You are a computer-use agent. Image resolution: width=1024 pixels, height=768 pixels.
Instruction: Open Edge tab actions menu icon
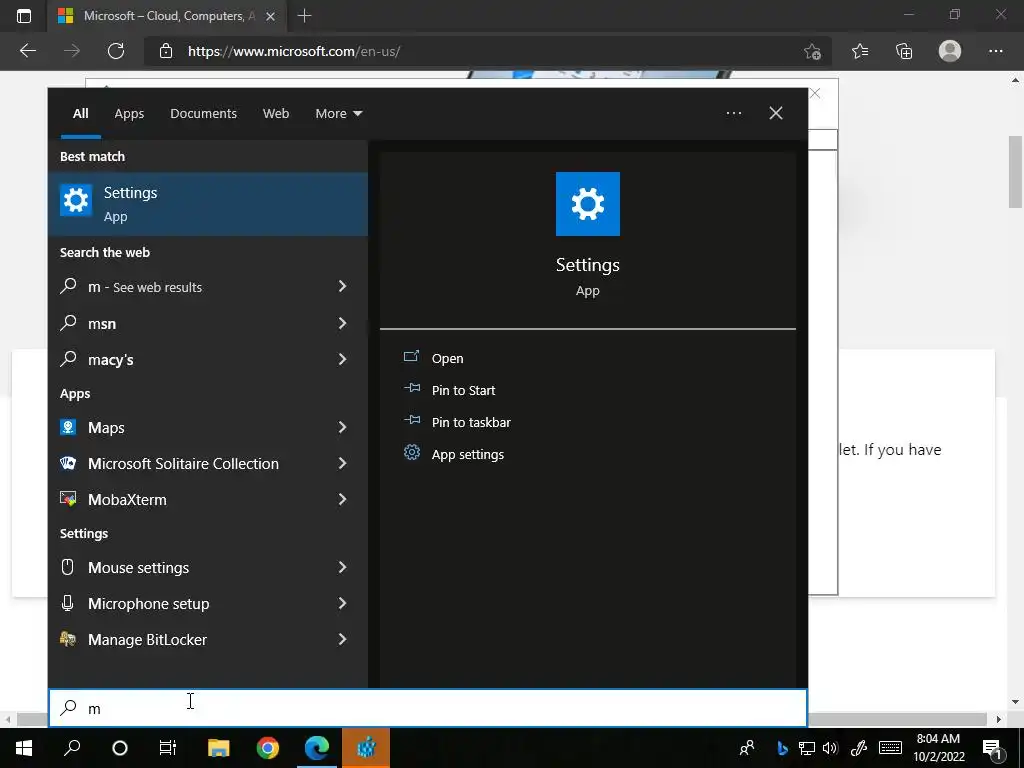pyautogui.click(x=24, y=16)
